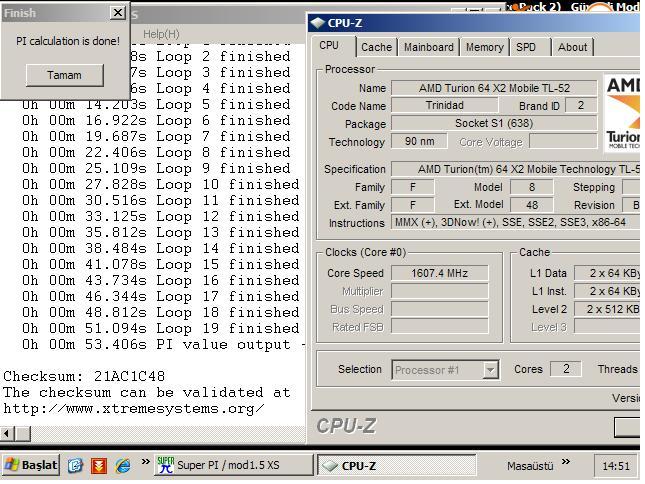The image size is (645, 484).
Task: Open the Mainboard tab
Action: (429, 47)
